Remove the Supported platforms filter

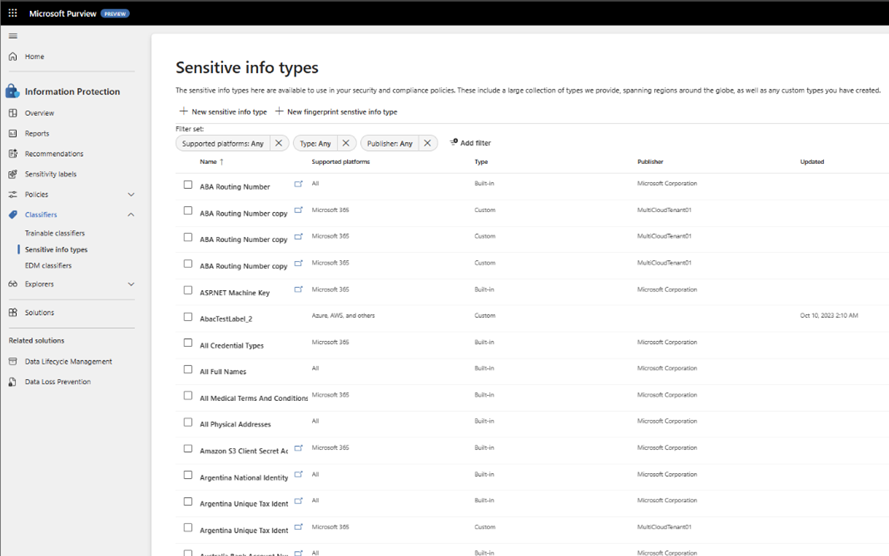(x=278, y=143)
